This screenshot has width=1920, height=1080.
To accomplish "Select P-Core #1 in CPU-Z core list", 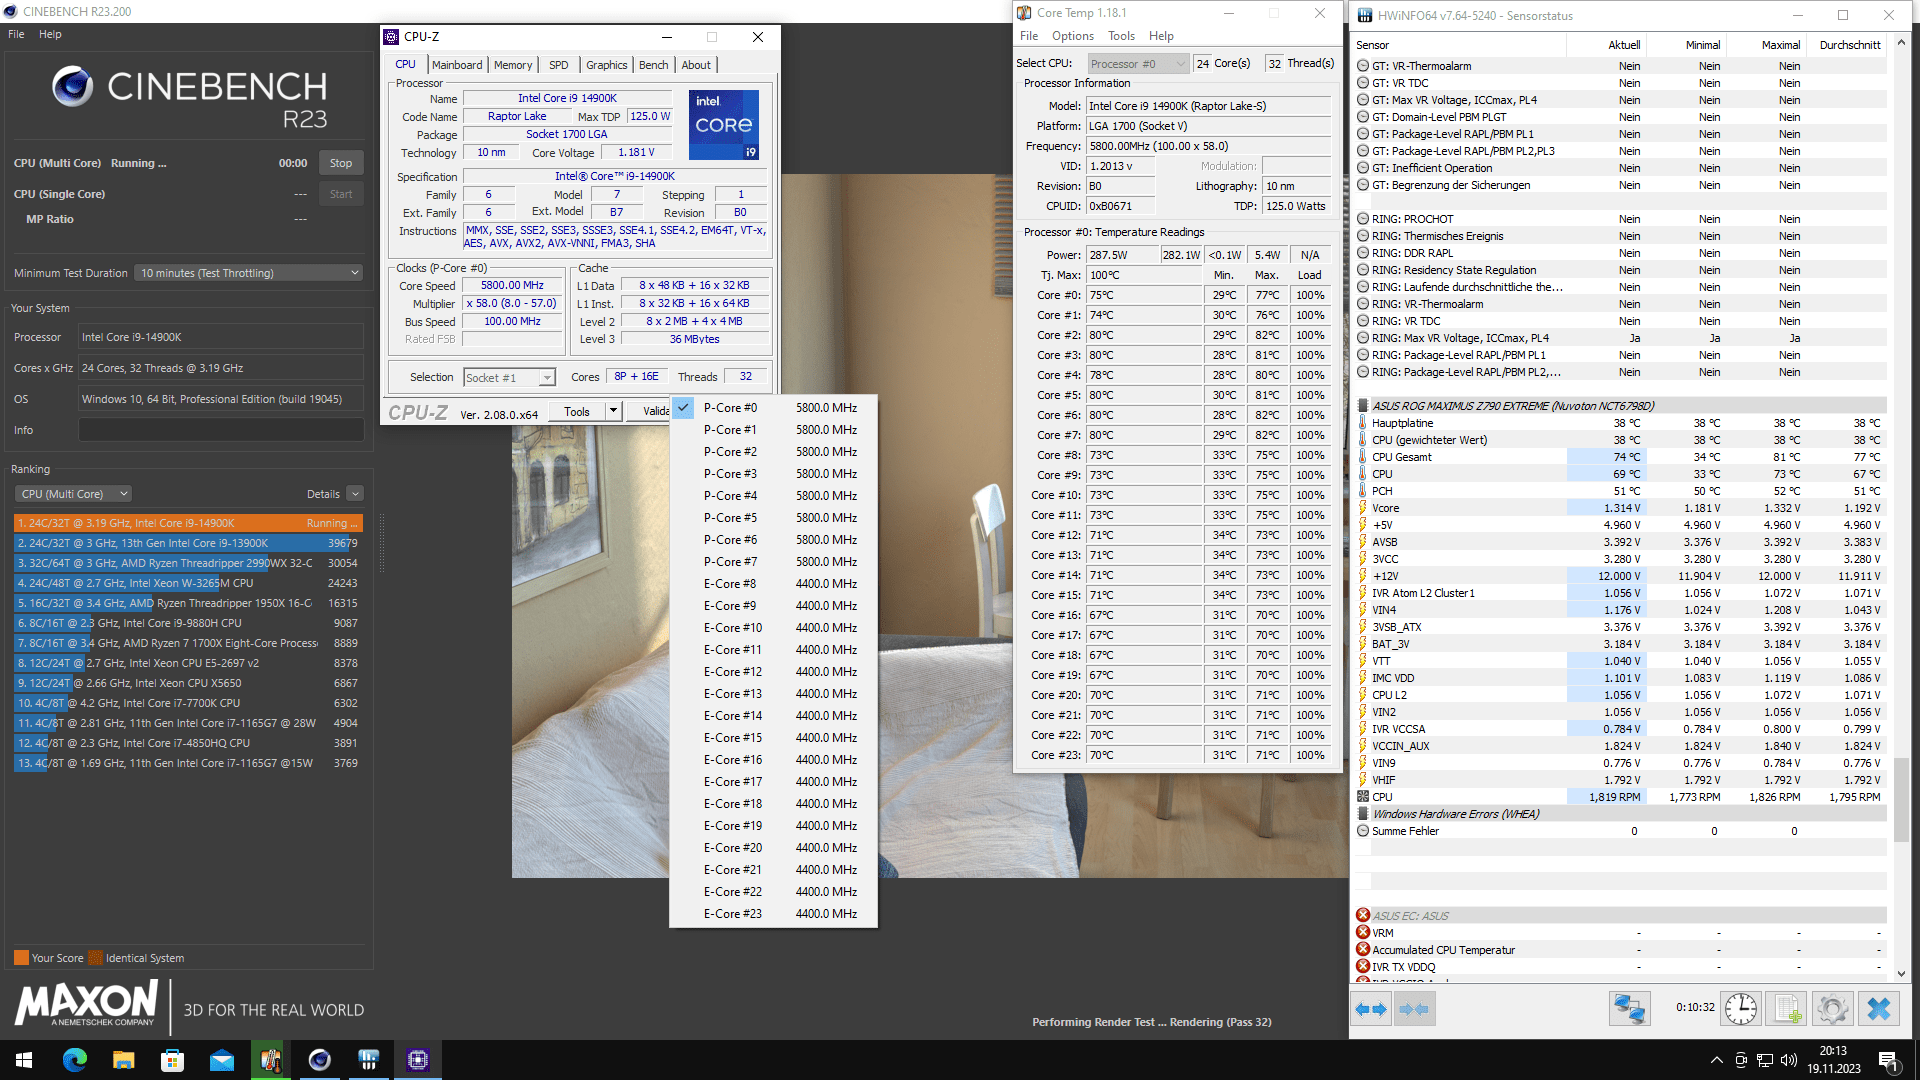I will (773, 430).
